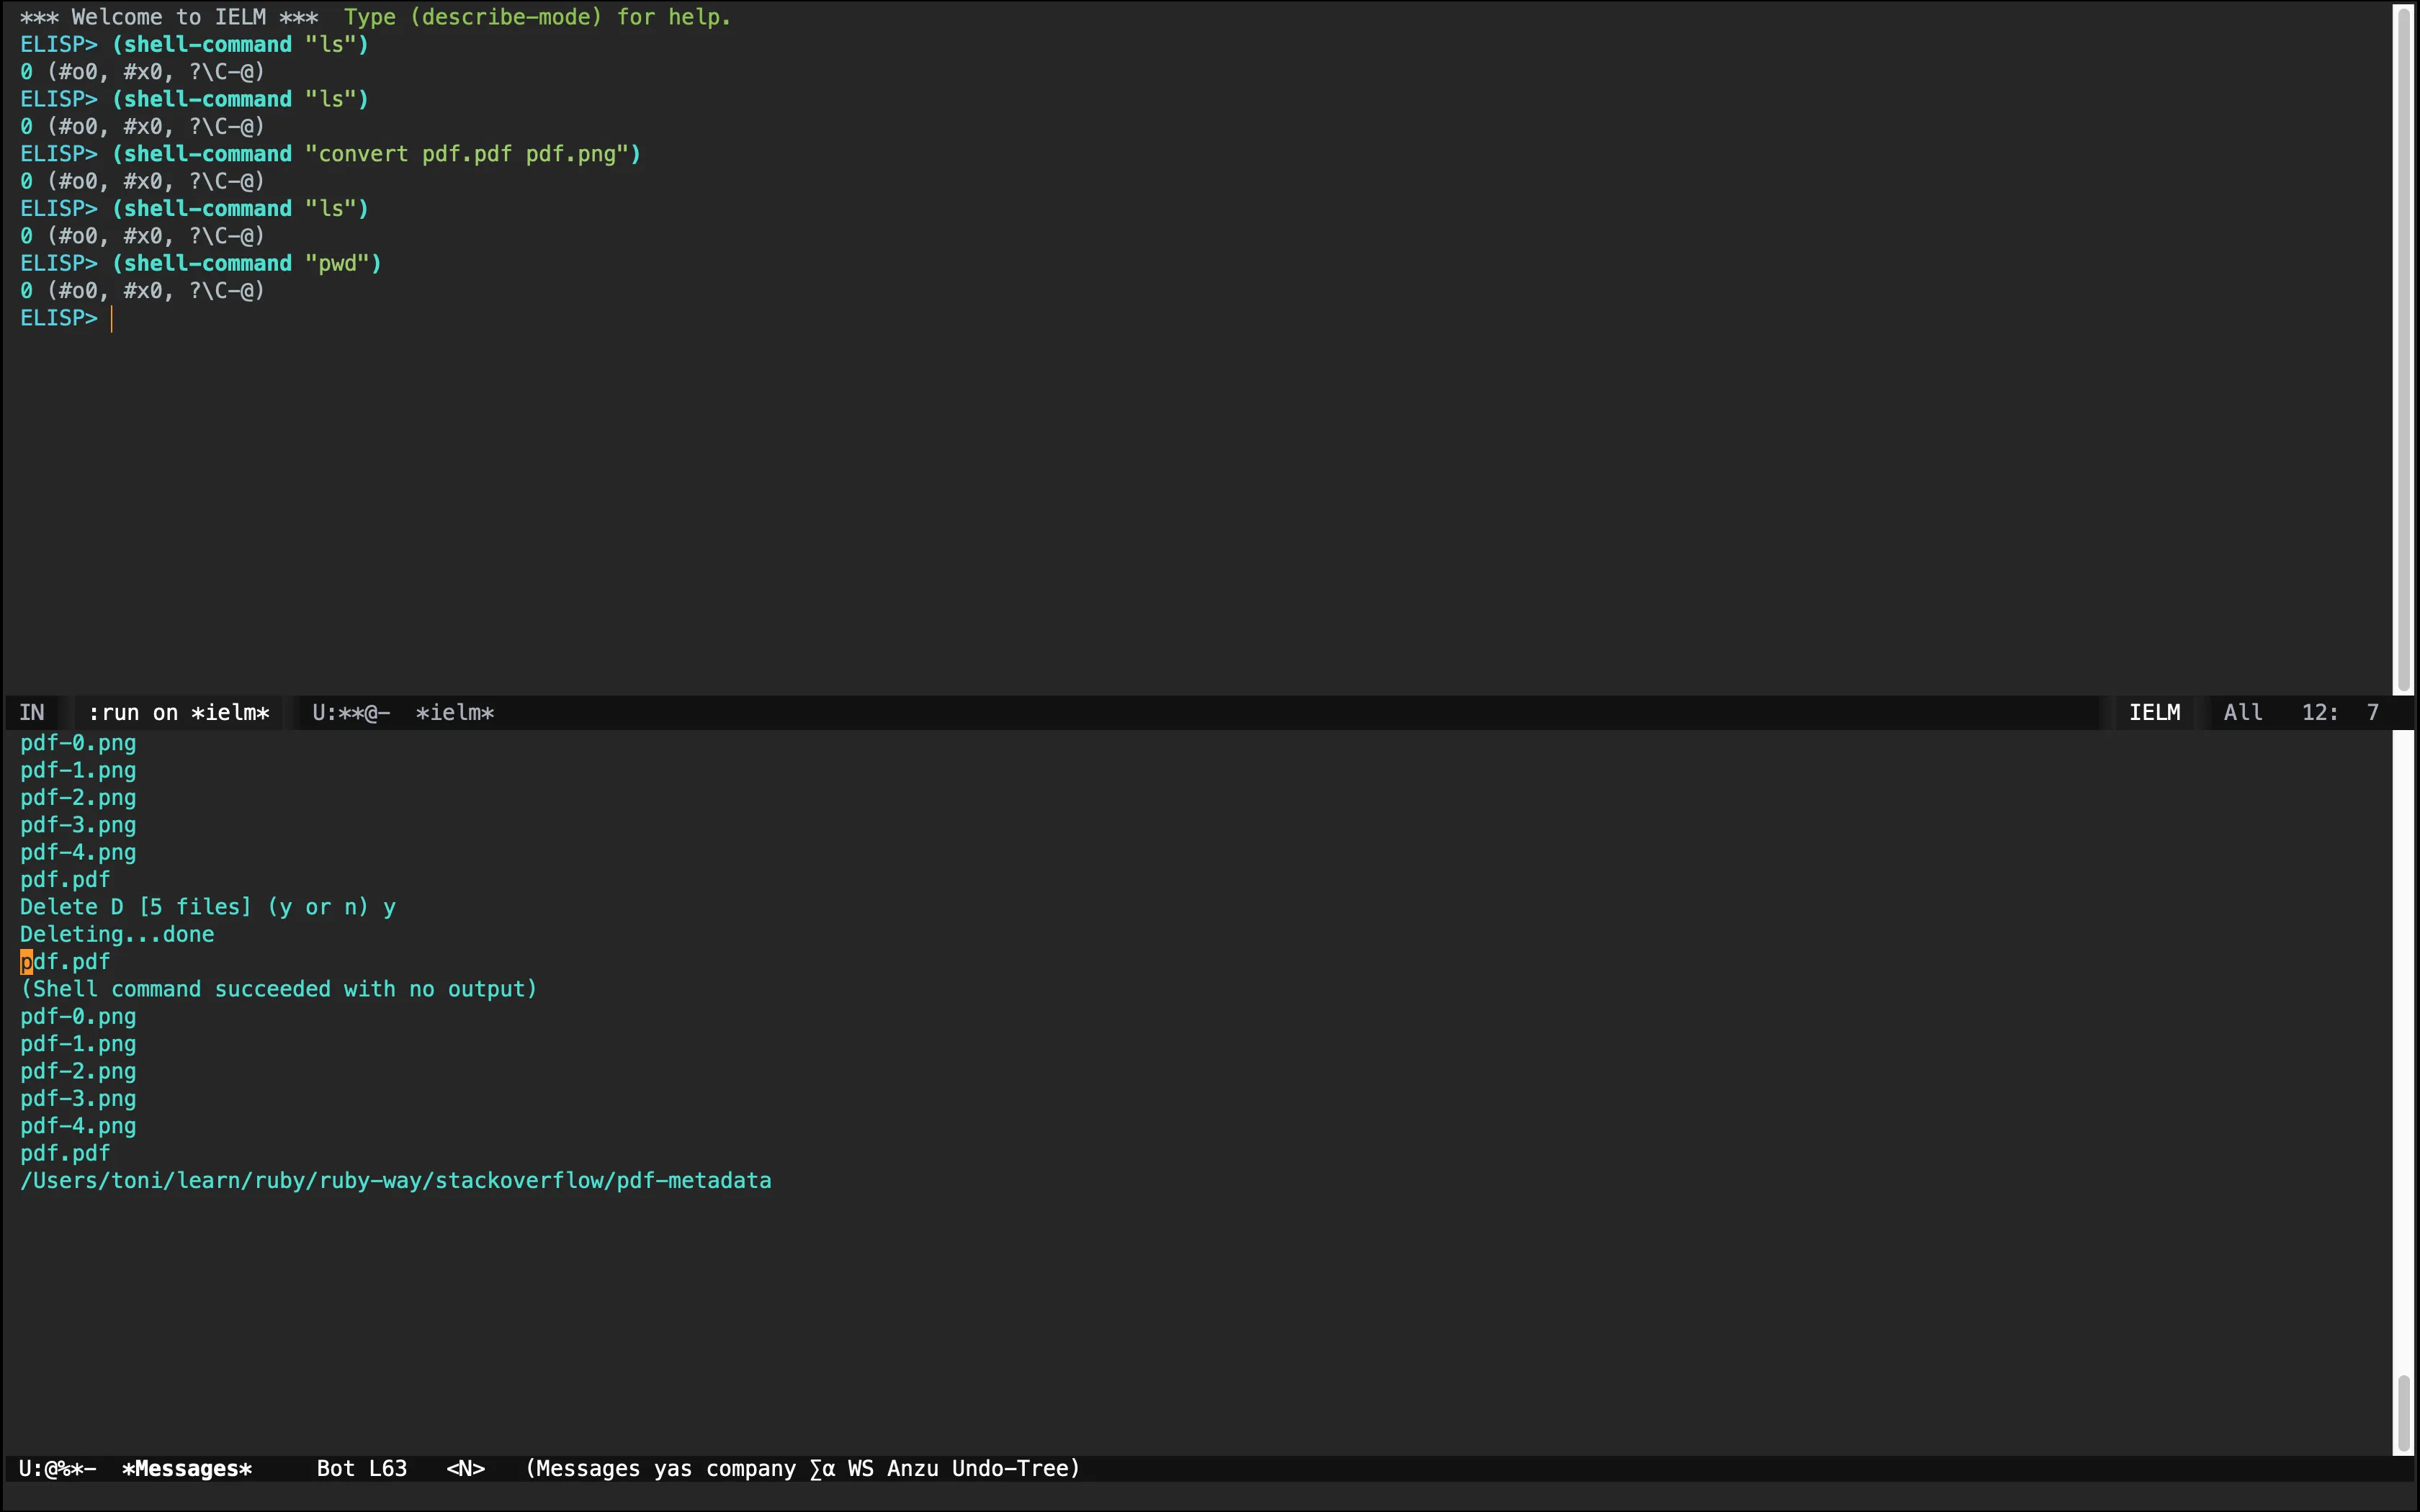The height and width of the screenshot is (1512, 2420).
Task: Place cursor at the empty ELISP> prompt
Action: pyautogui.click(x=112, y=318)
